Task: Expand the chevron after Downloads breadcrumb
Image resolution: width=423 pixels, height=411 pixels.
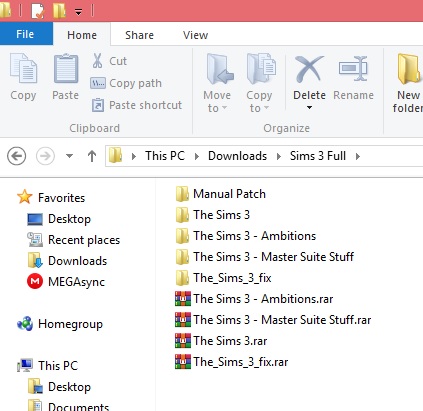Action: 279,156
